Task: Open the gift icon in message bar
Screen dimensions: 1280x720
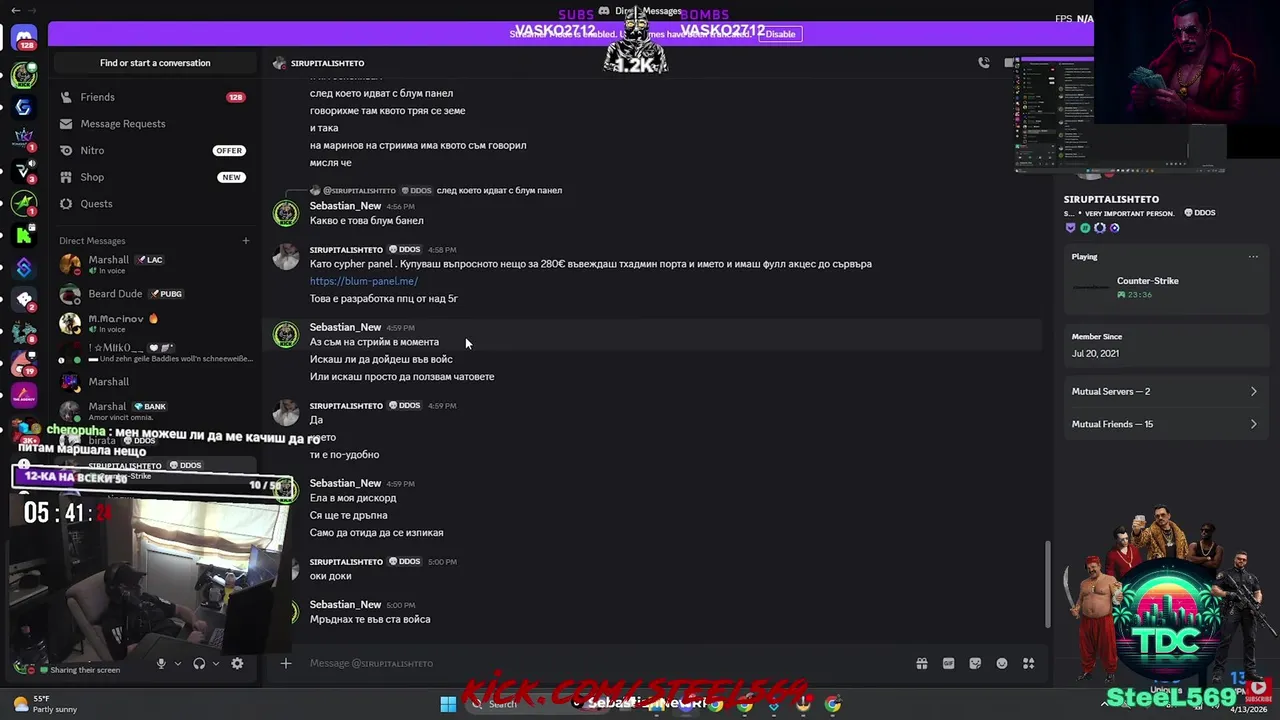Action: [x=922, y=664]
